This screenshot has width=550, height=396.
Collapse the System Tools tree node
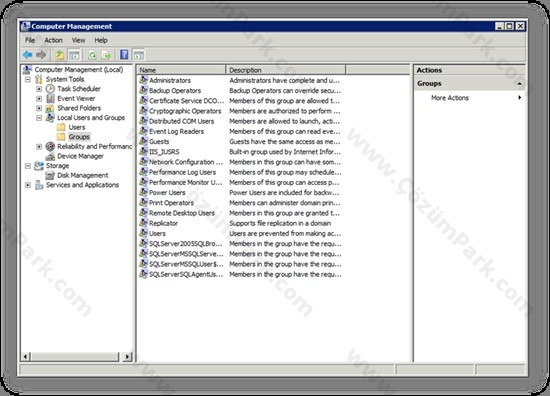(28, 79)
